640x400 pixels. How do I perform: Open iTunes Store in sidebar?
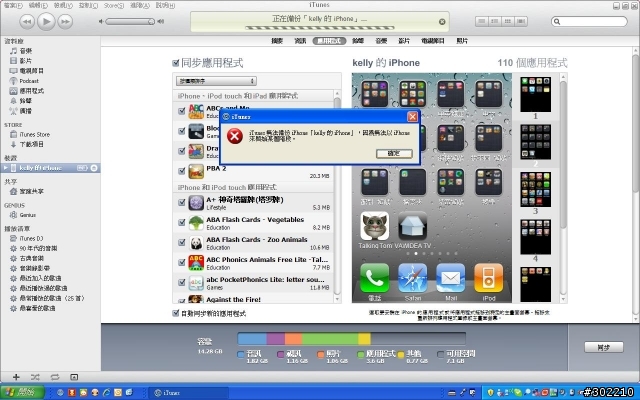(35, 134)
